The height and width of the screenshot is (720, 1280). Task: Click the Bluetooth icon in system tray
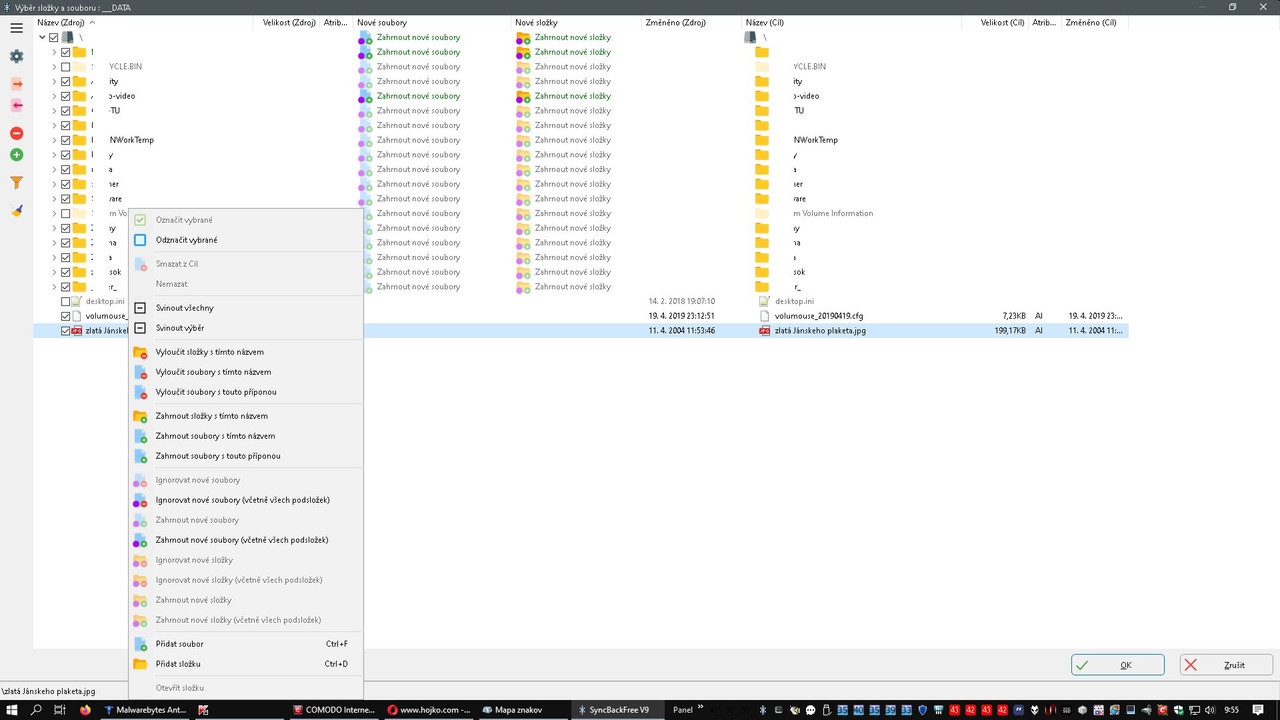click(763, 710)
